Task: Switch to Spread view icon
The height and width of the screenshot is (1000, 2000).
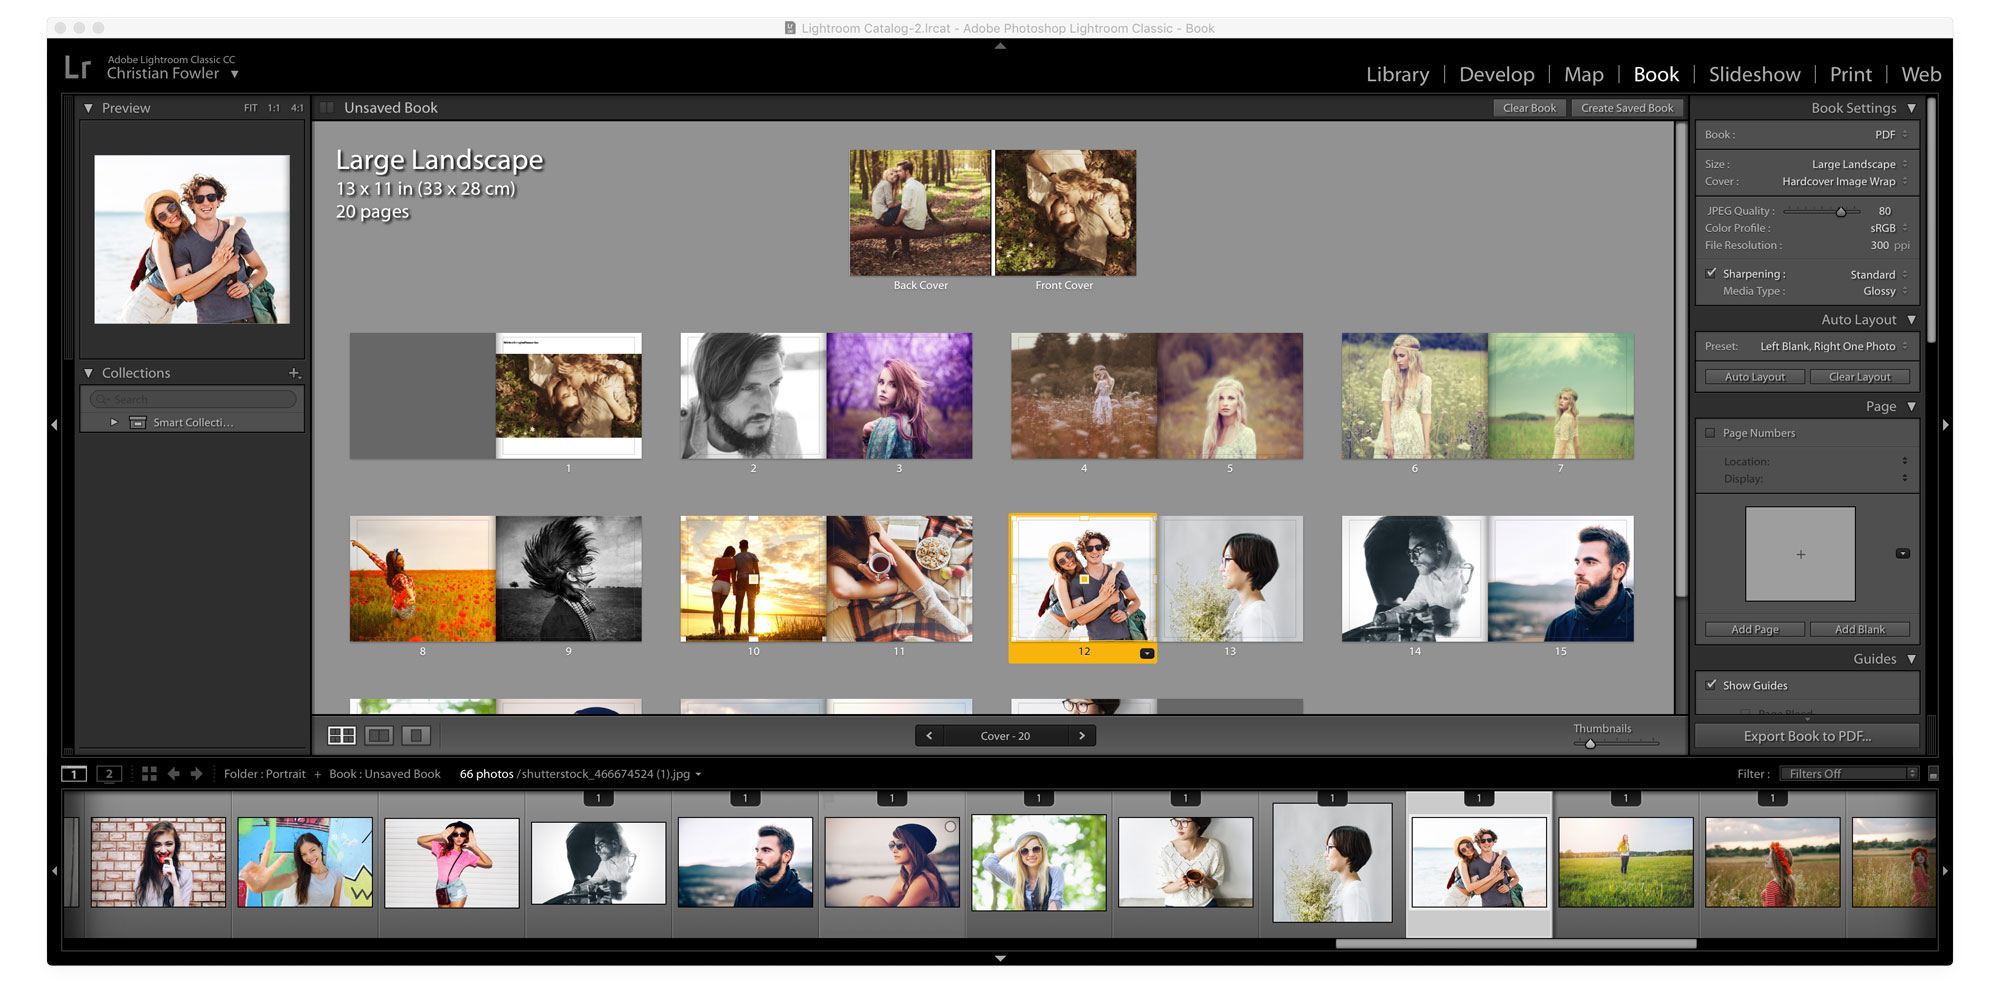Action: click(x=379, y=734)
